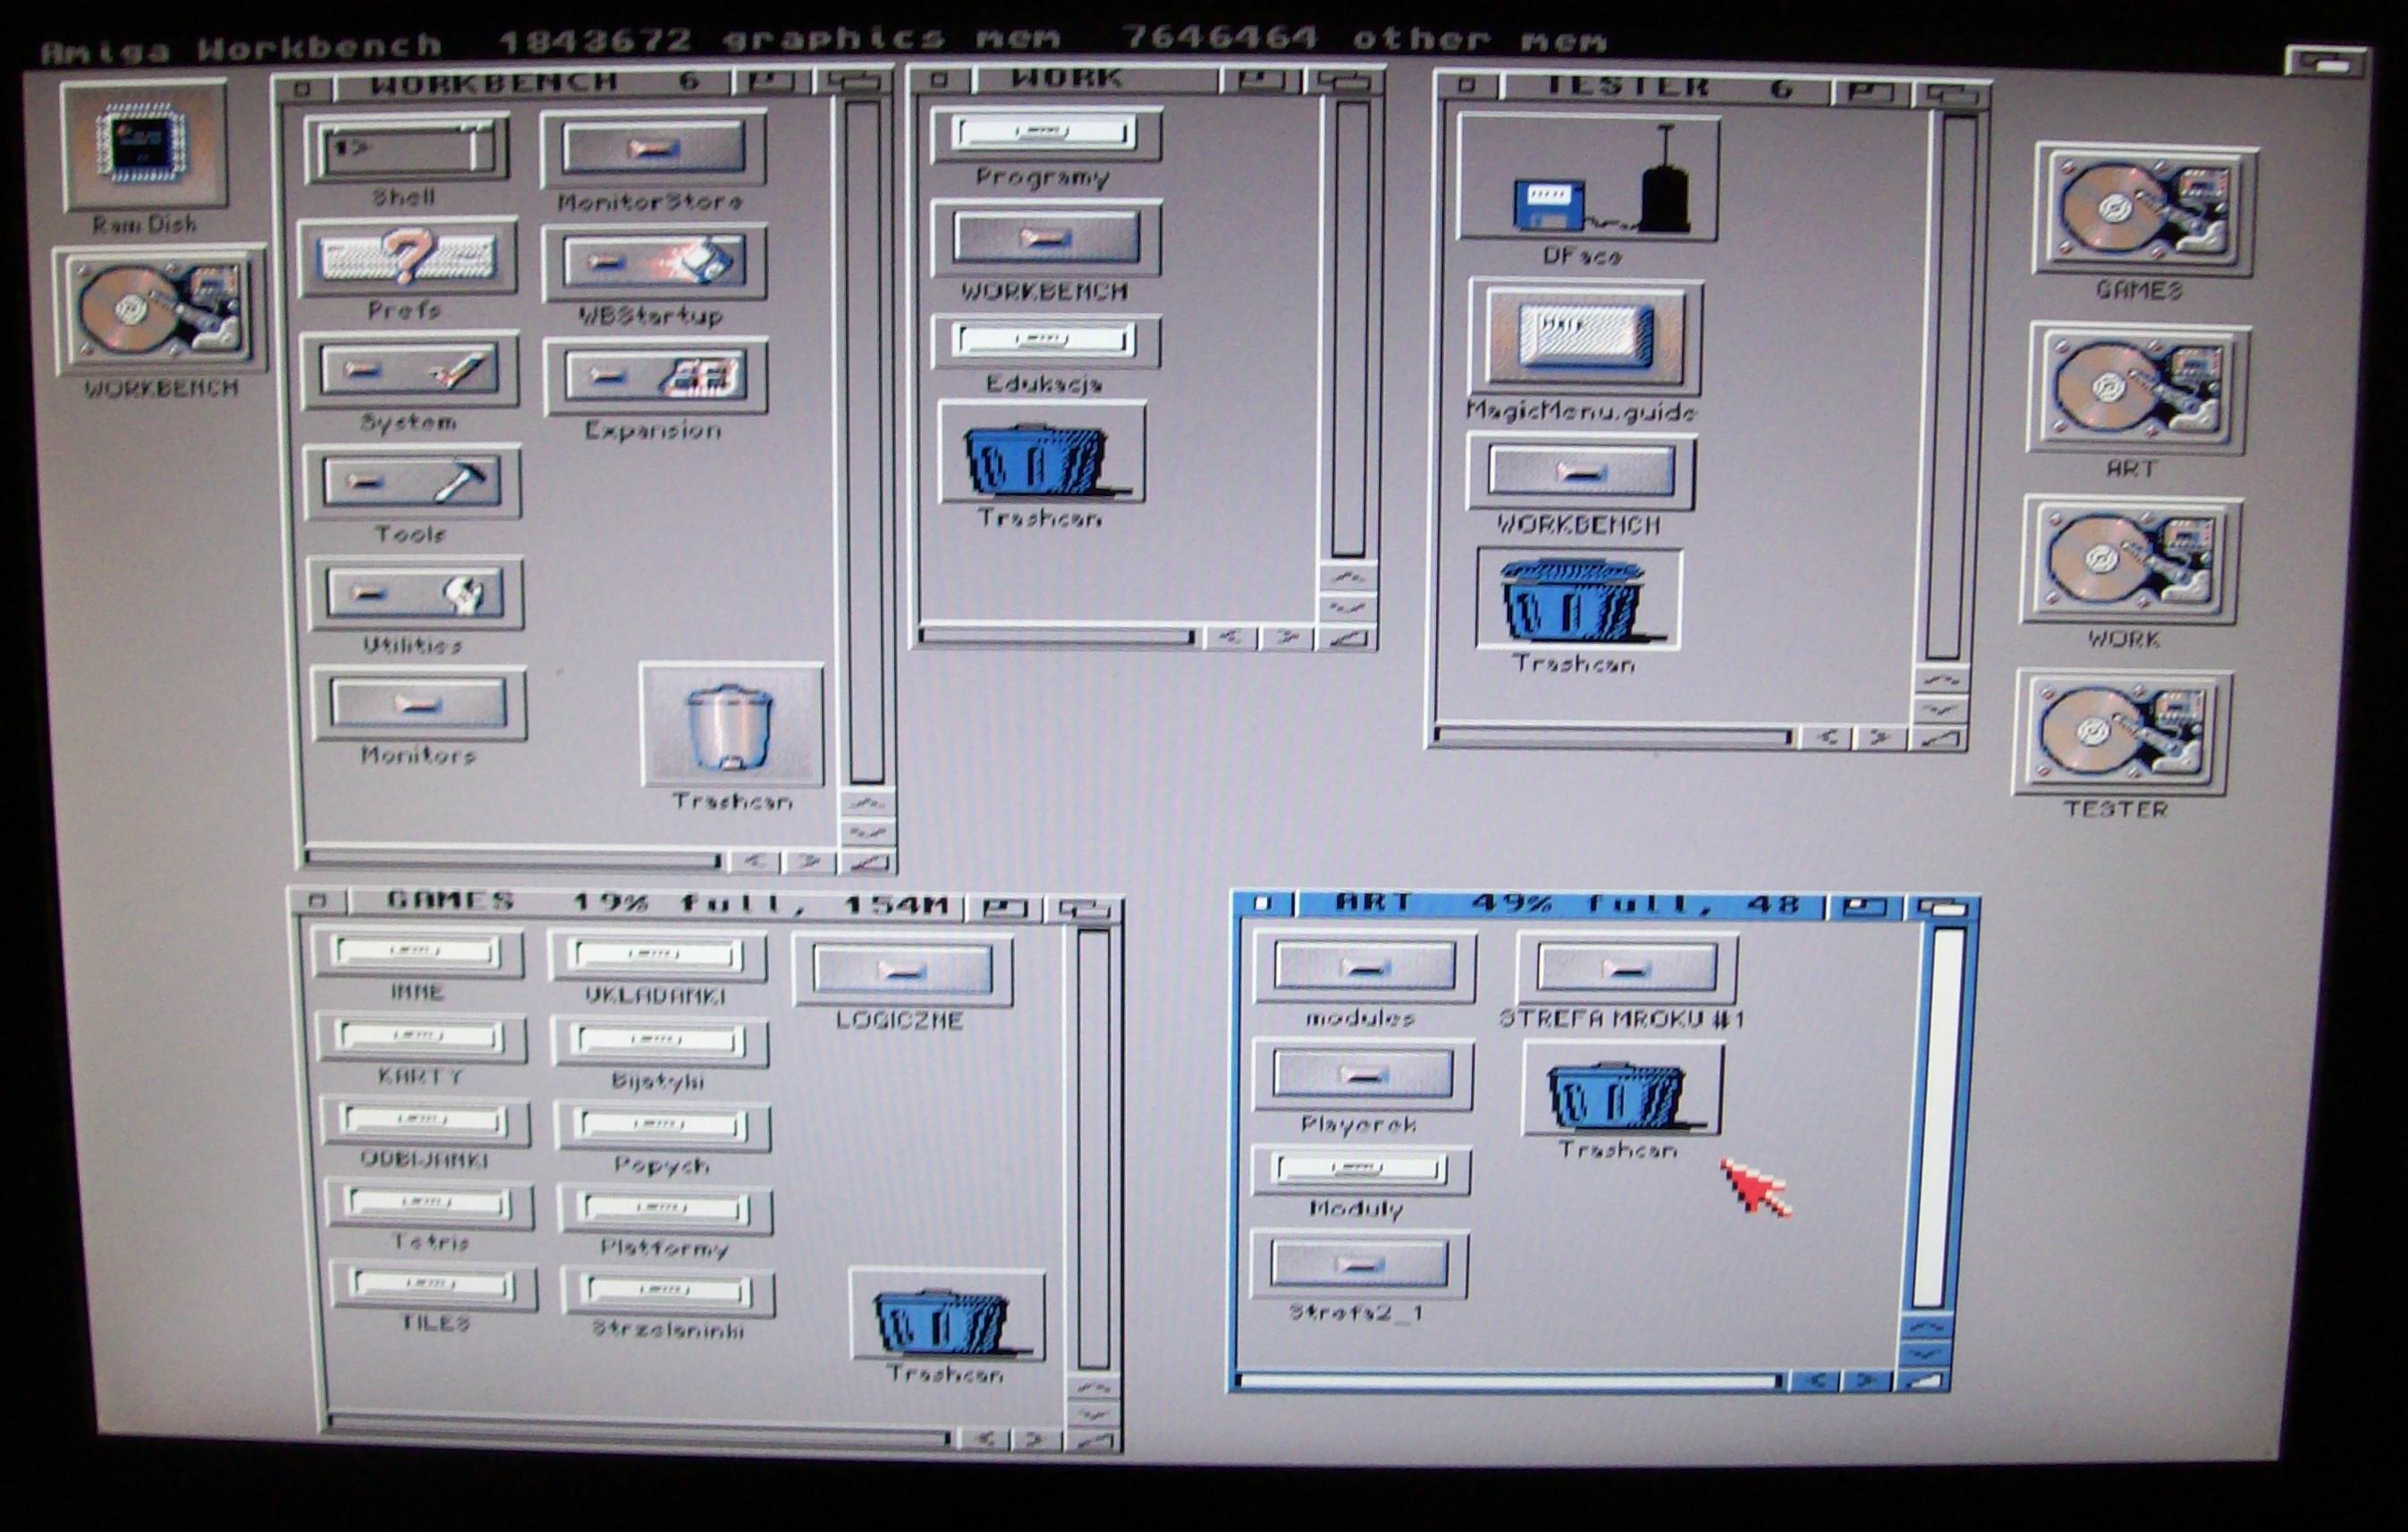Select the Popych drawer in GAMES window

[663, 1126]
